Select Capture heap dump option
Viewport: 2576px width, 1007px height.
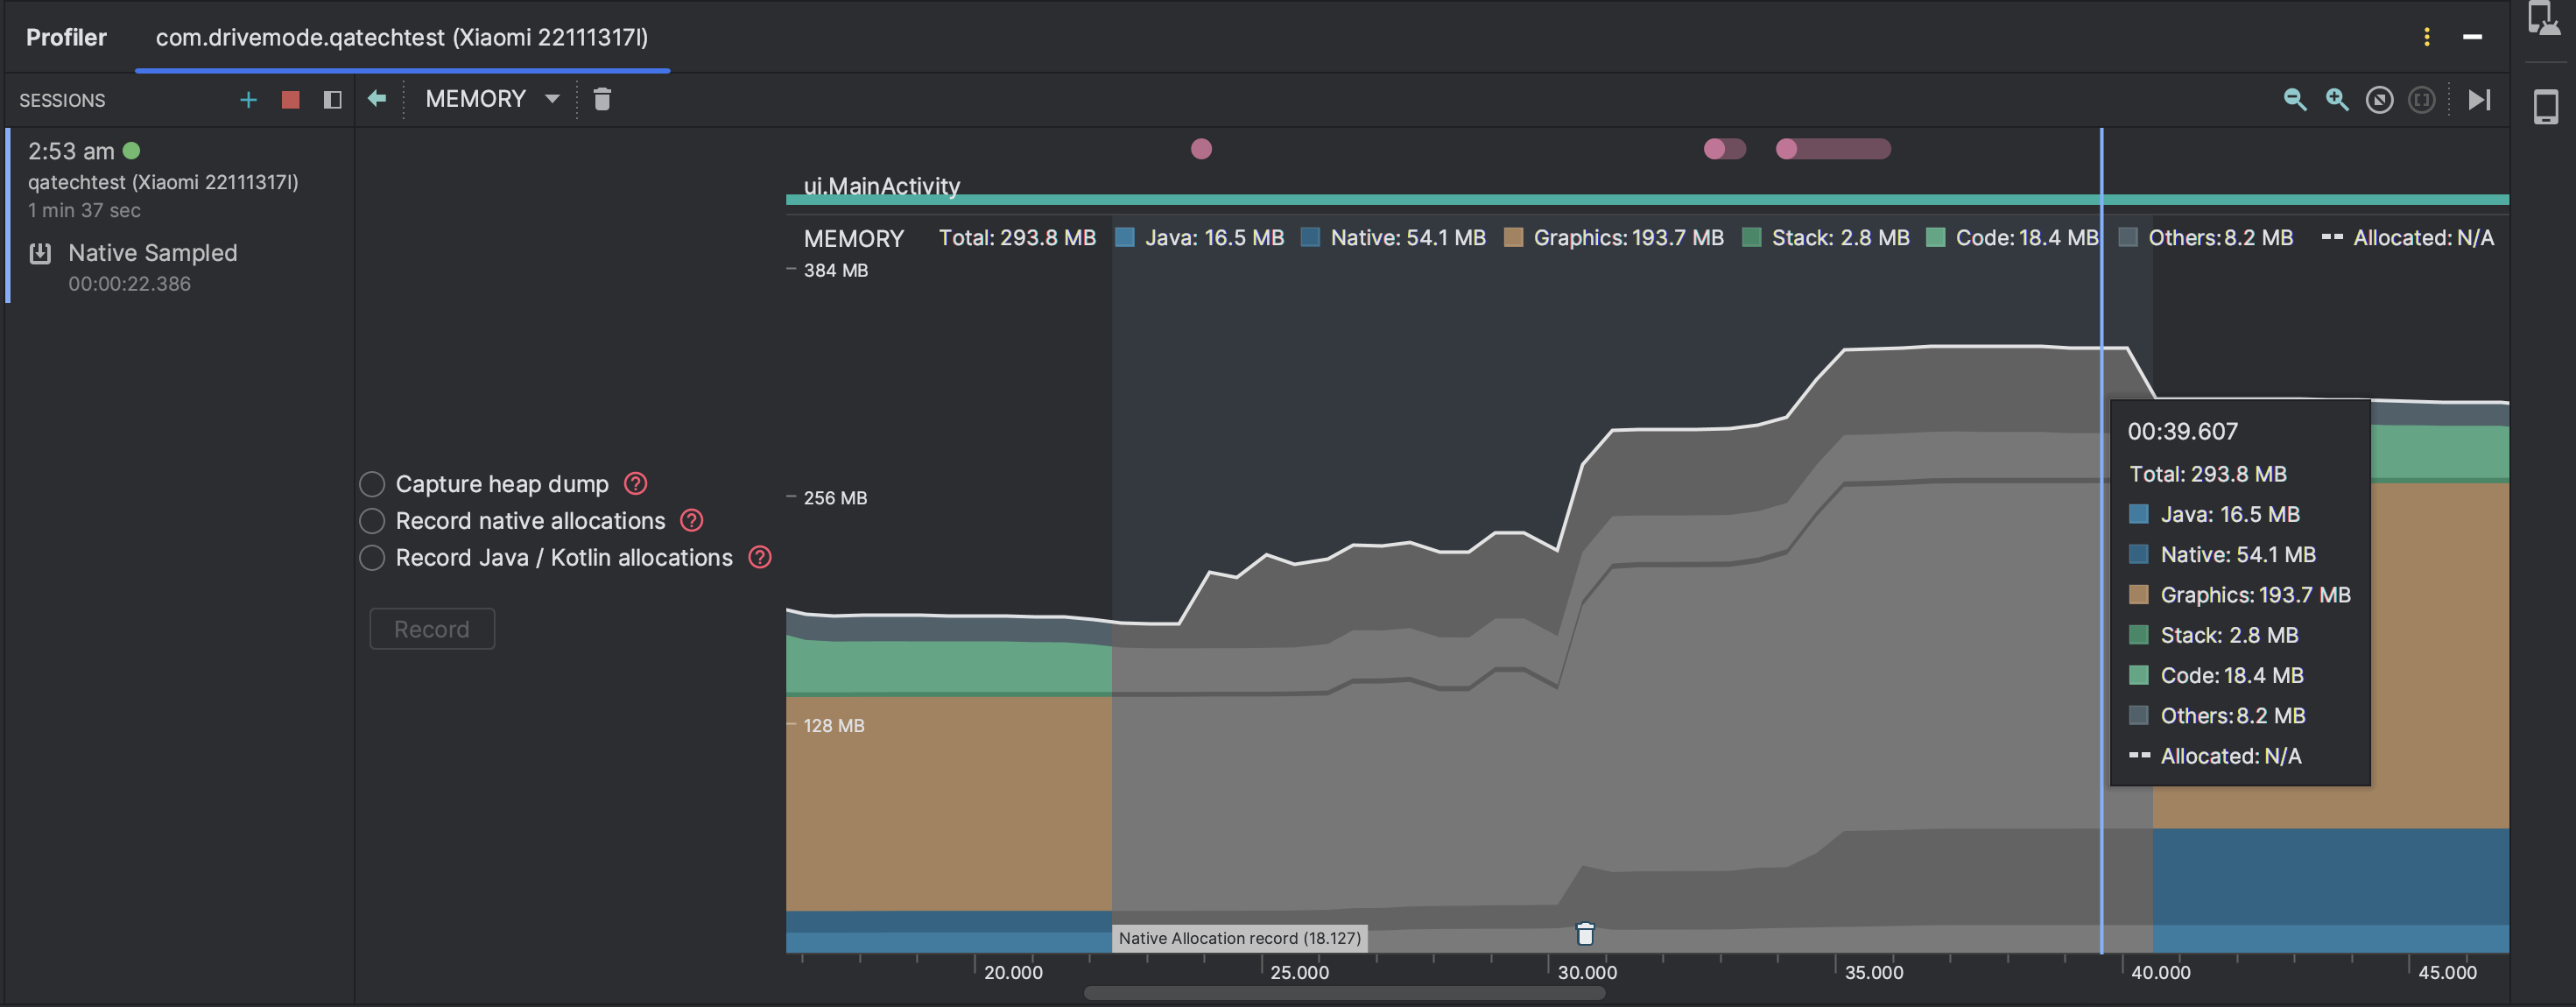(x=372, y=484)
